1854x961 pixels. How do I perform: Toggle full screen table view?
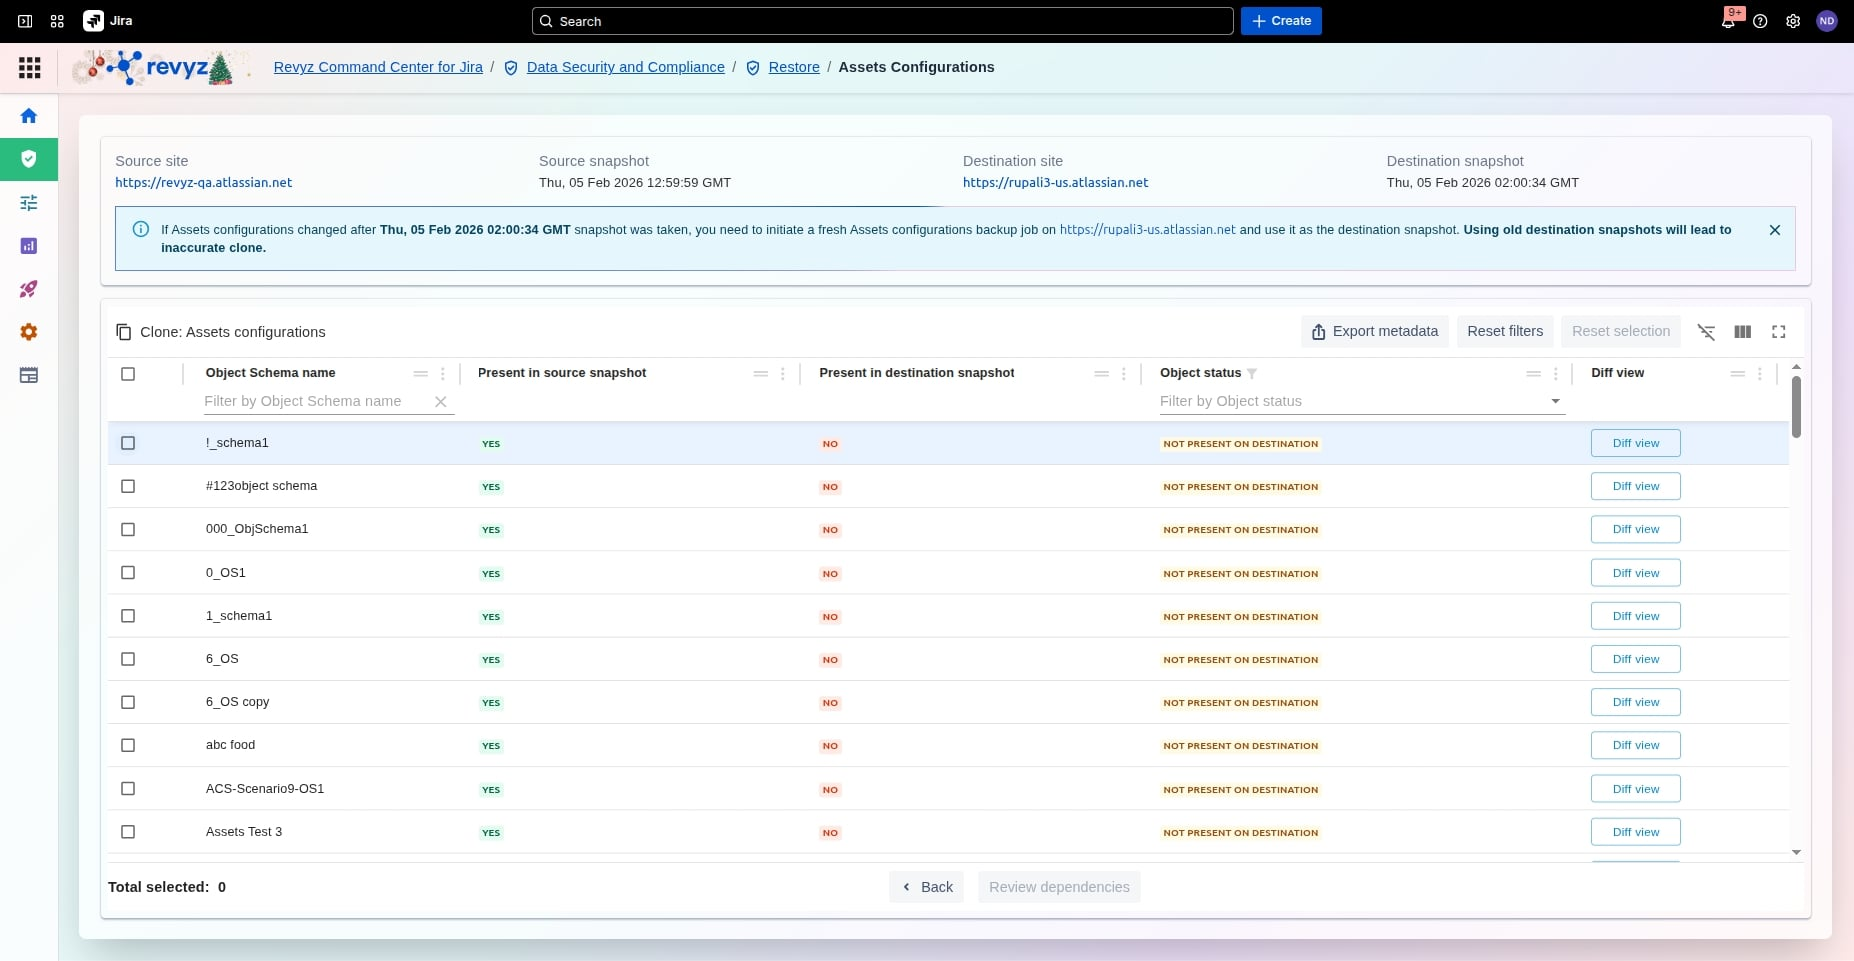pyautogui.click(x=1778, y=332)
